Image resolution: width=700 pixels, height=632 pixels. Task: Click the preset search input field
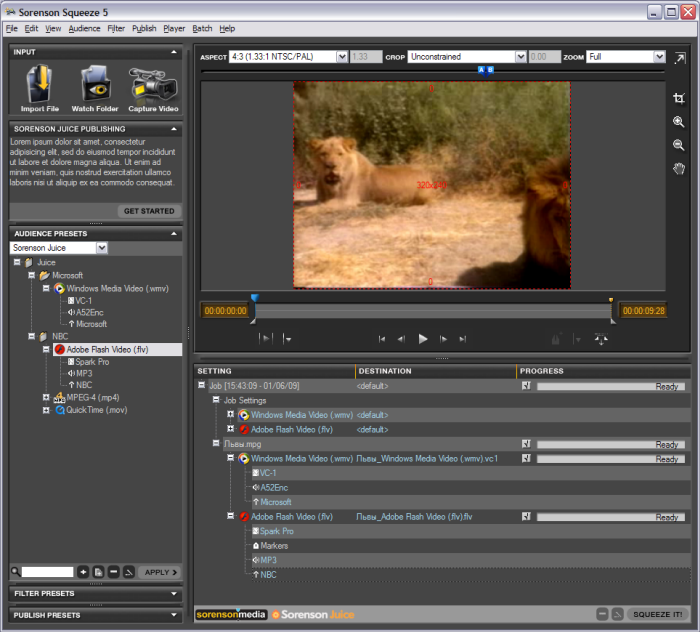coord(47,572)
